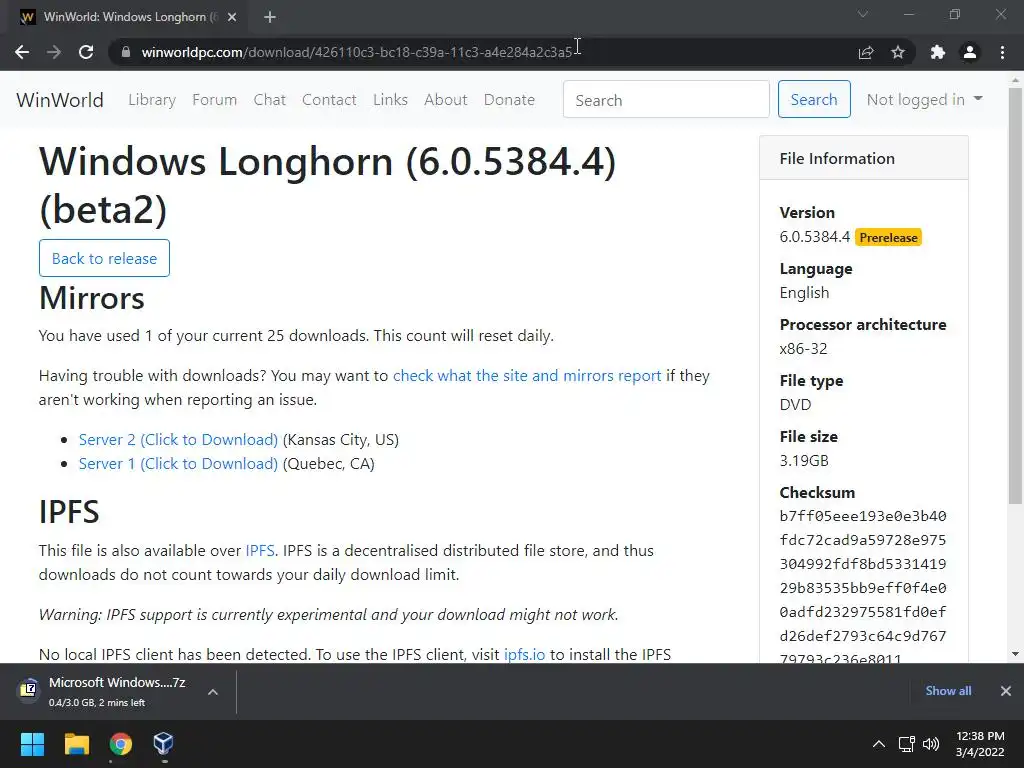1024x768 pixels.
Task: Open the Contact nav link
Action: 329,100
